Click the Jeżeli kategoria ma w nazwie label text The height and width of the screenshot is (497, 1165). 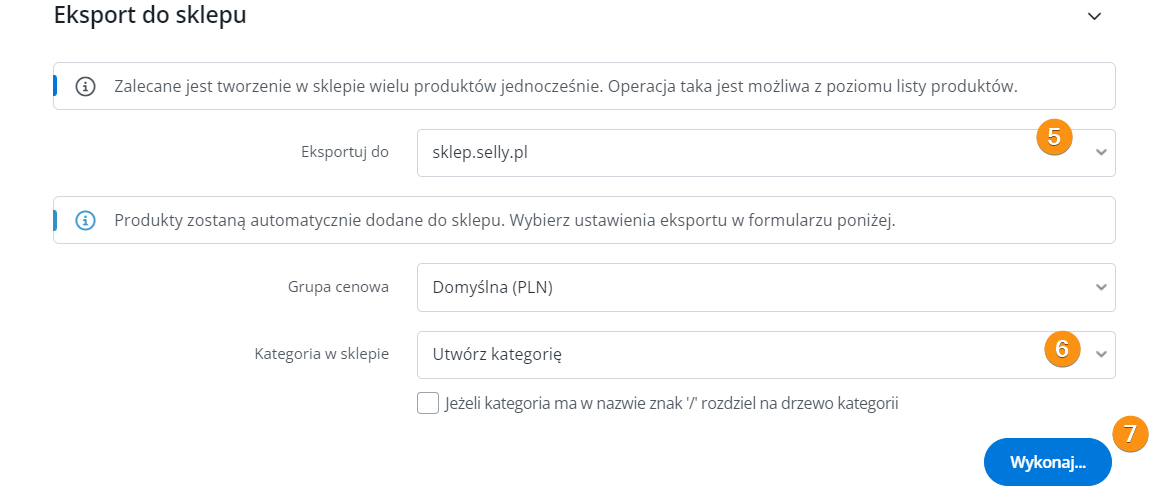[671, 404]
